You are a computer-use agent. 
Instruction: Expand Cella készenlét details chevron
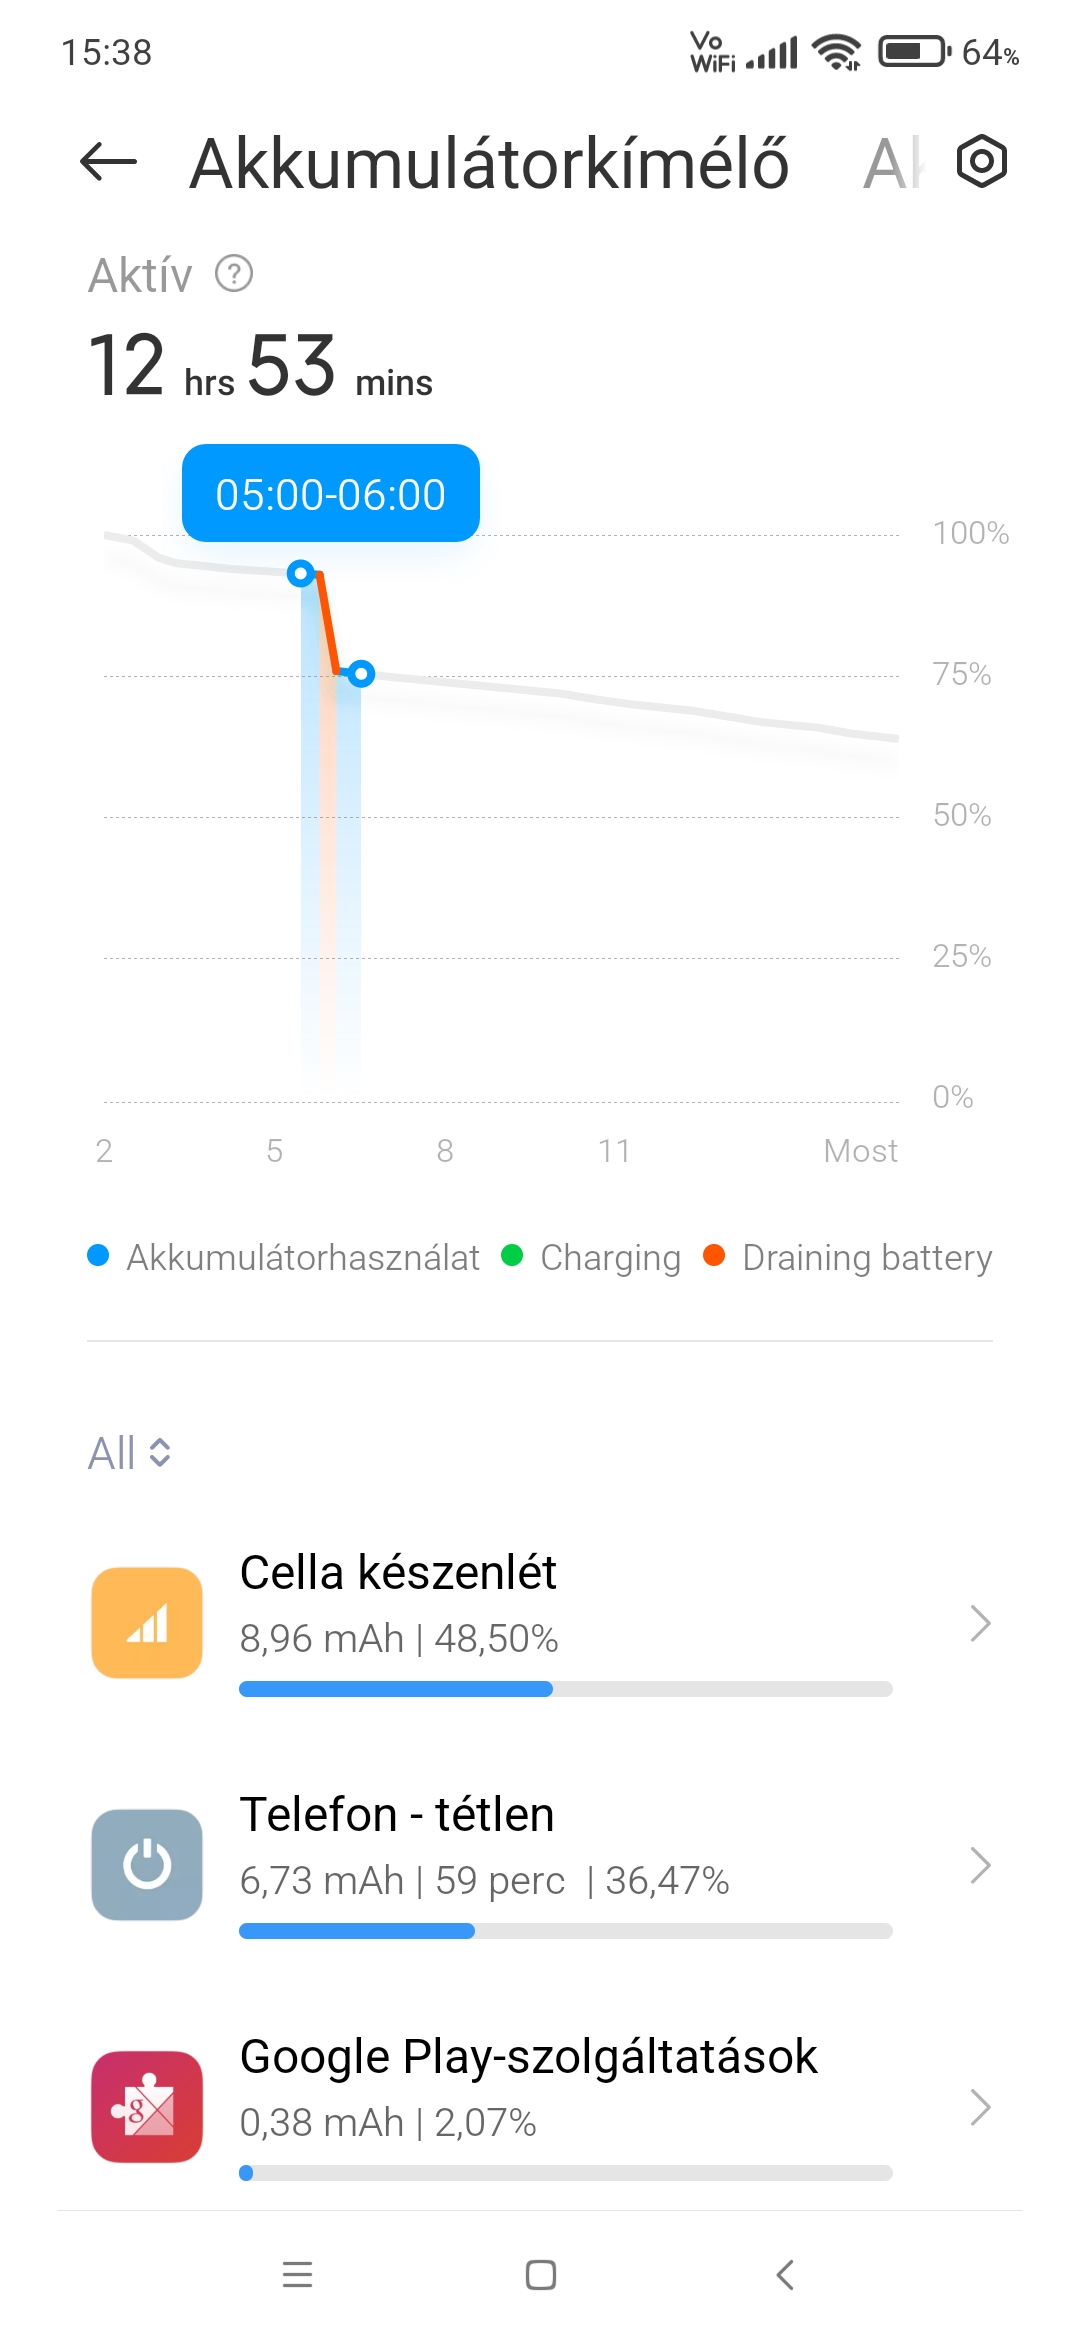(x=980, y=1623)
